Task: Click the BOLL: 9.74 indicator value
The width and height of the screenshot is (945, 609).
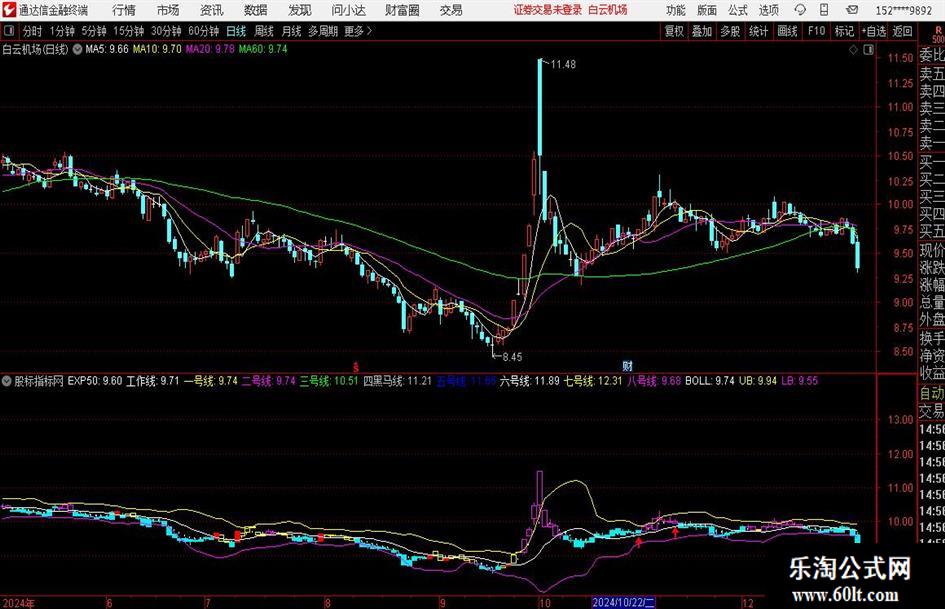Action: [x=710, y=381]
